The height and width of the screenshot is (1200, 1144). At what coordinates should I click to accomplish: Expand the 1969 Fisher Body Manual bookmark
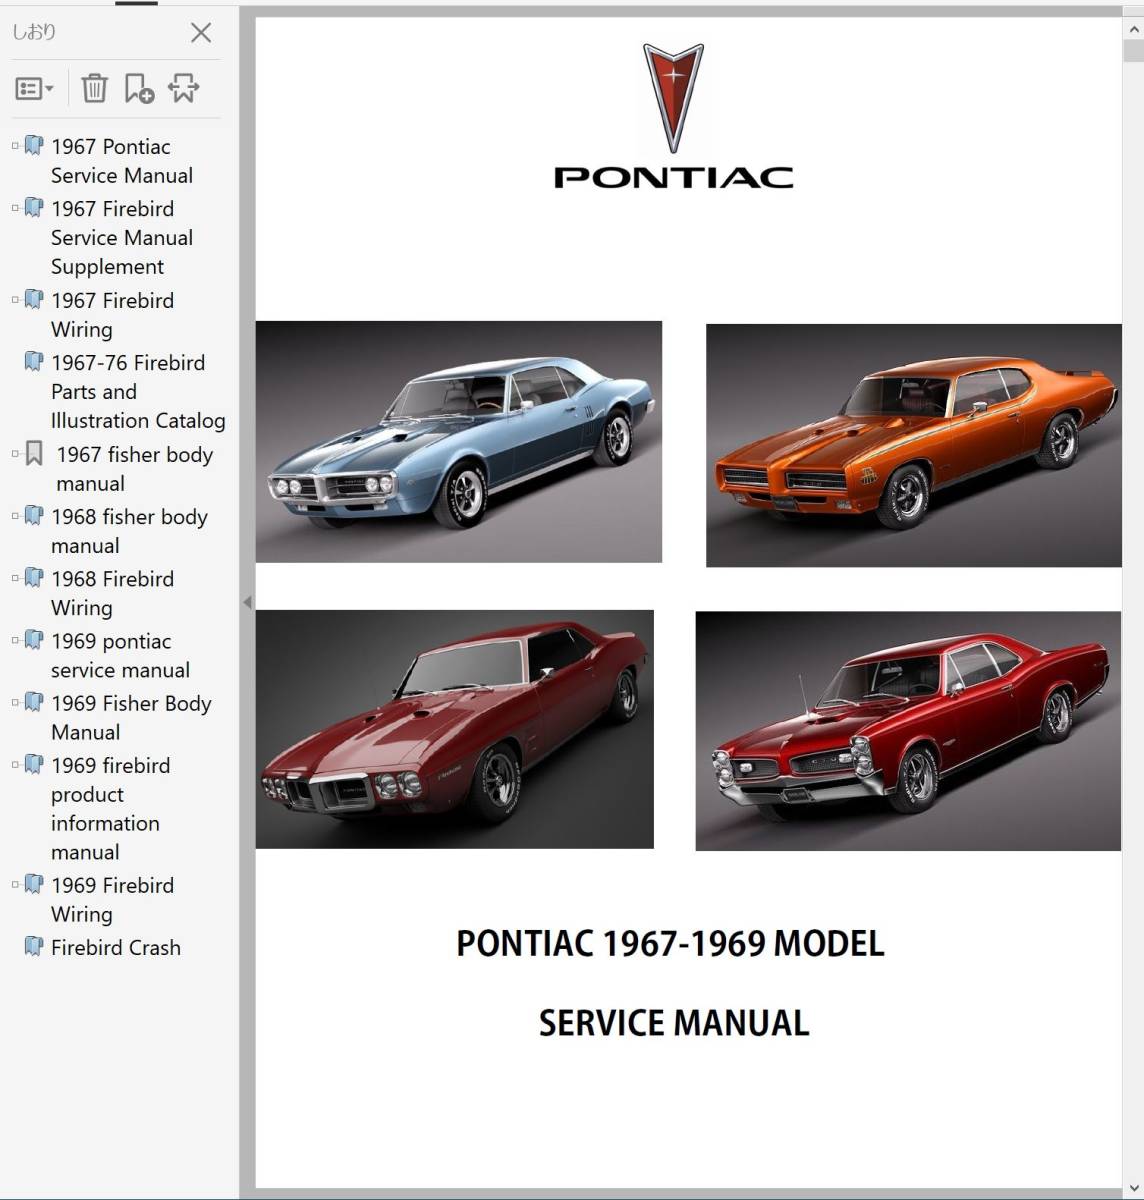[x=15, y=702]
